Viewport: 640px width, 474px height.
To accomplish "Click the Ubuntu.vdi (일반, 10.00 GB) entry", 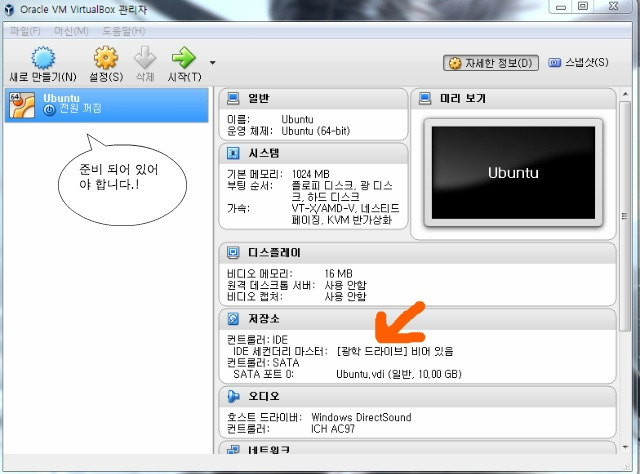I will click(x=399, y=374).
